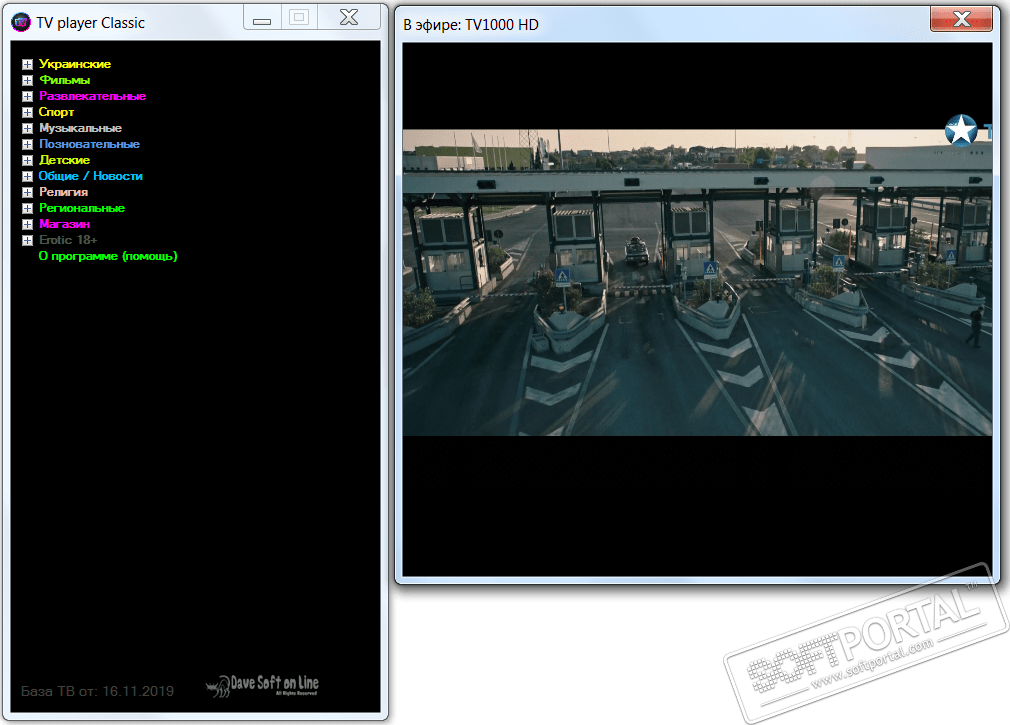Open the Общие / Новости category
1010x725 pixels.
90,176
